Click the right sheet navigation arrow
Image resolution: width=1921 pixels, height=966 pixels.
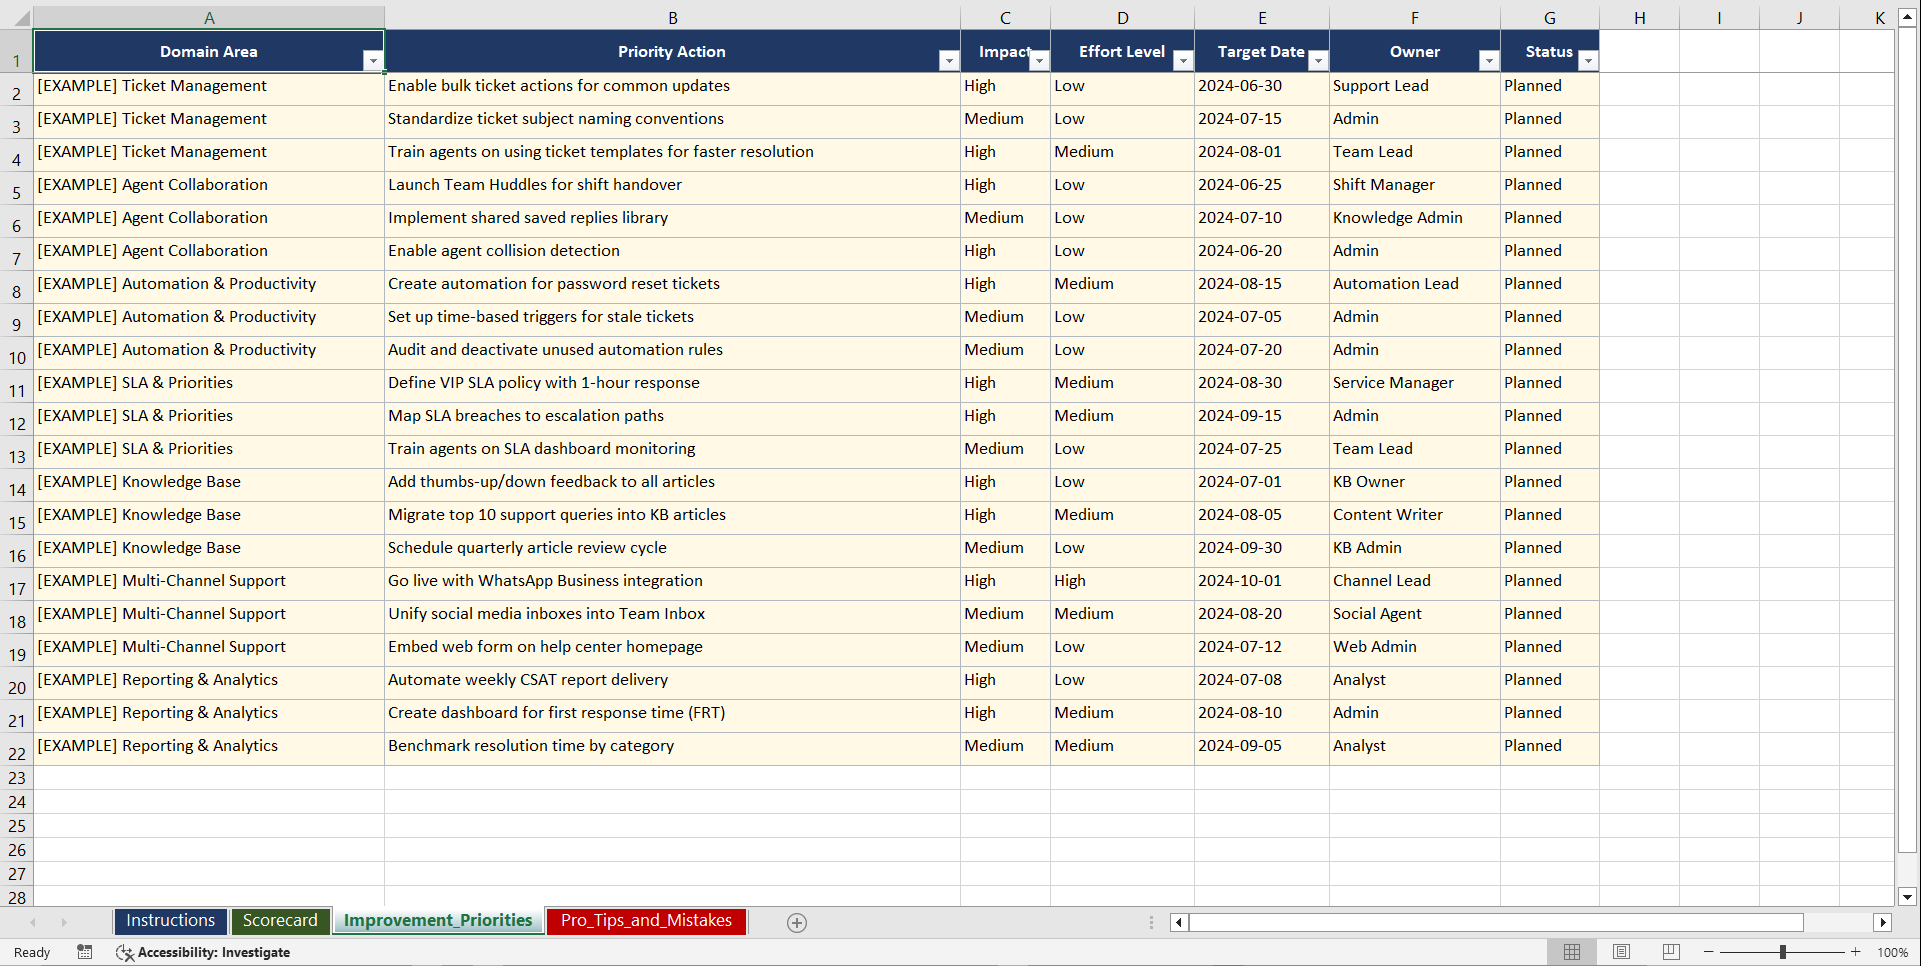pyautogui.click(x=64, y=922)
